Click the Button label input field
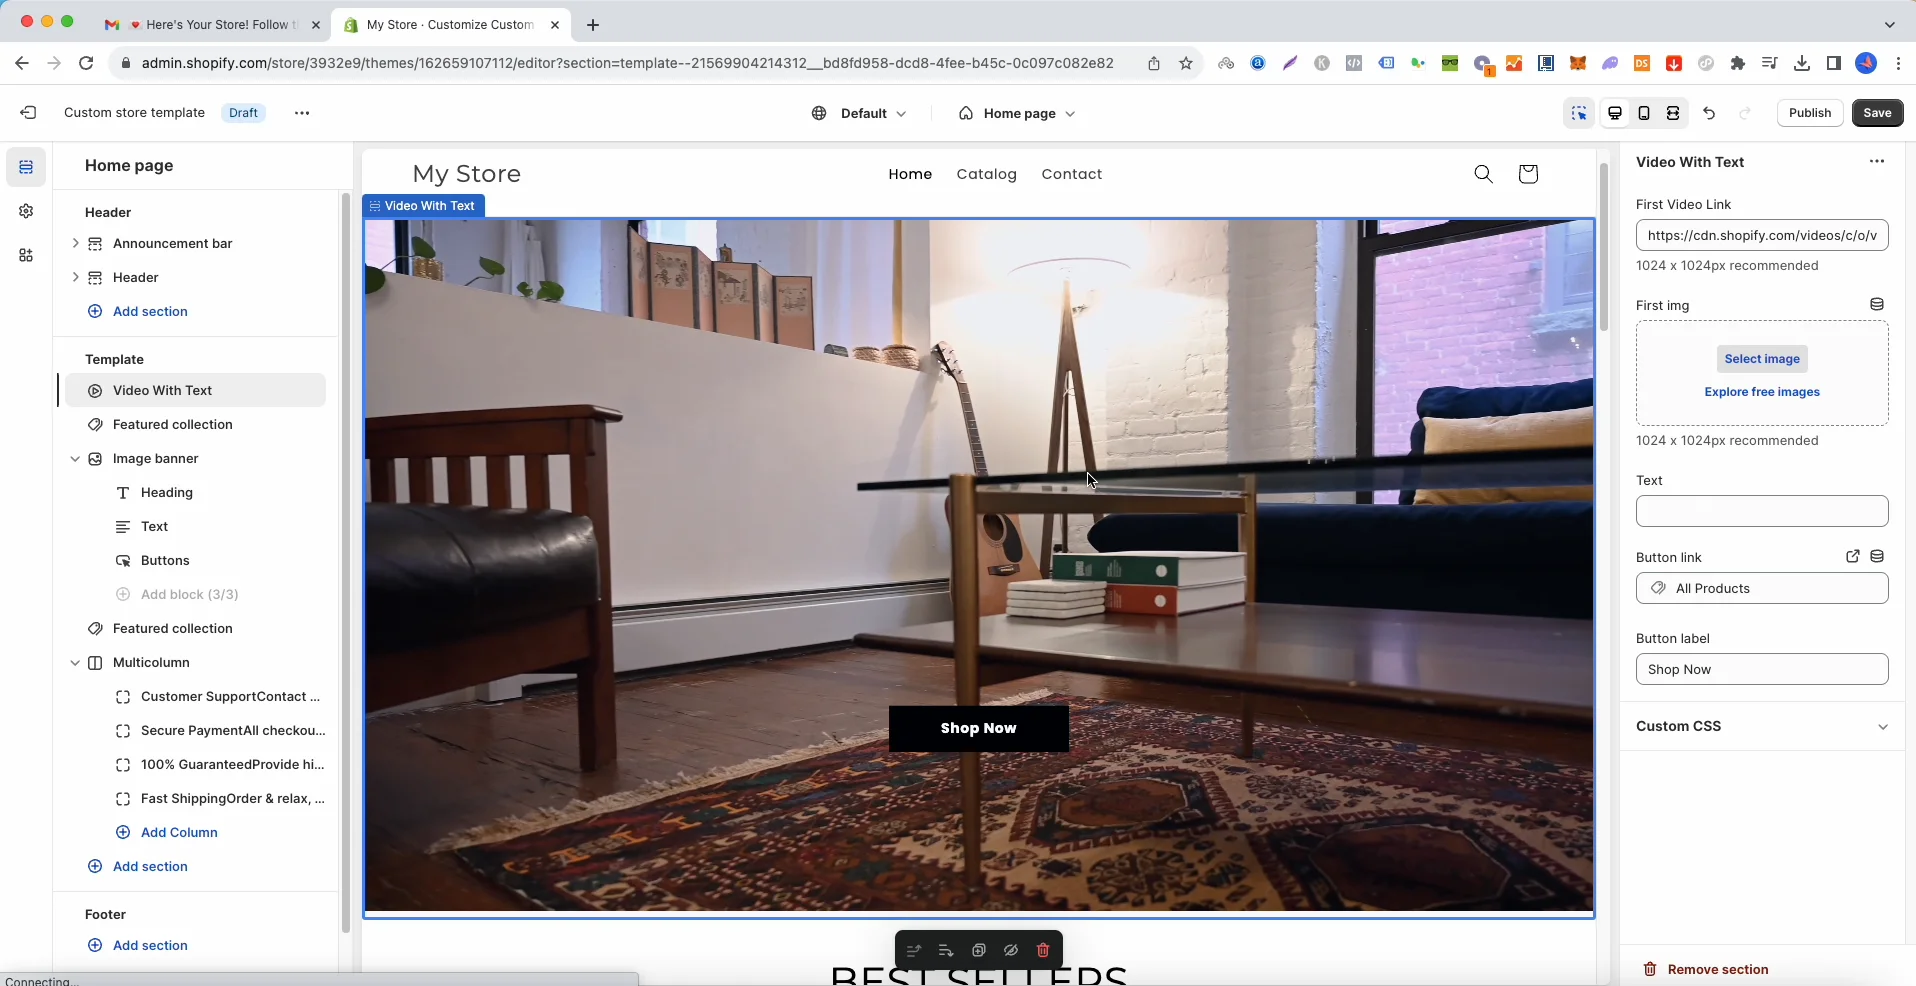The width and height of the screenshot is (1916, 986). point(1762,669)
